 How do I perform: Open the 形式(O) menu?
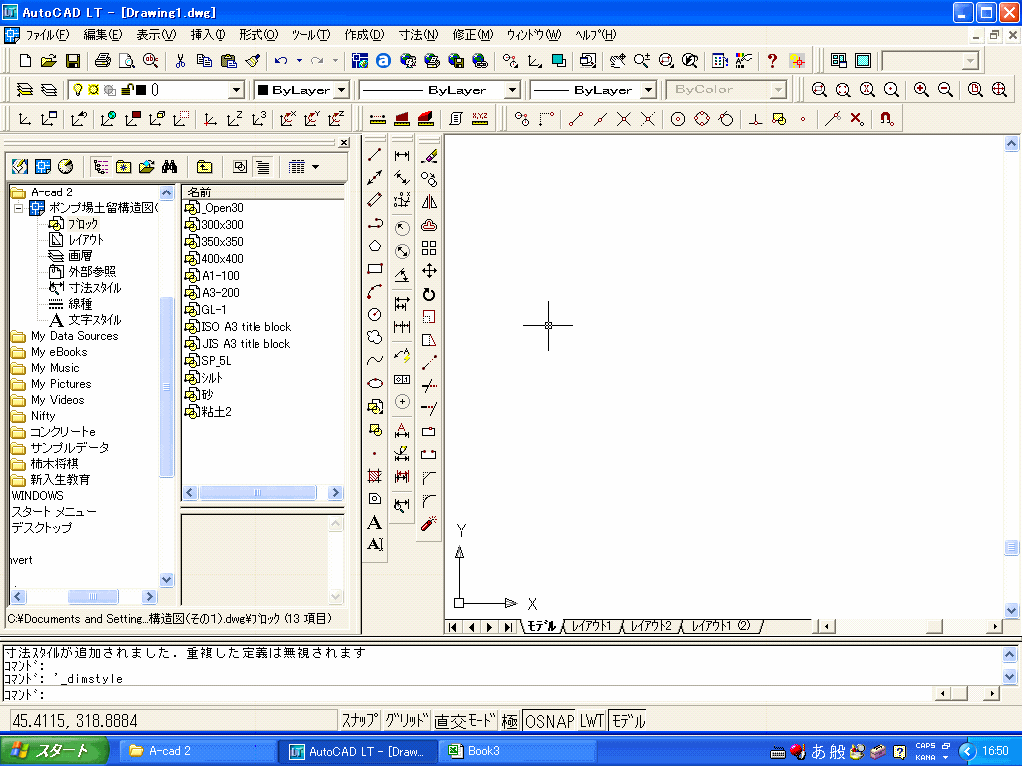coord(258,35)
